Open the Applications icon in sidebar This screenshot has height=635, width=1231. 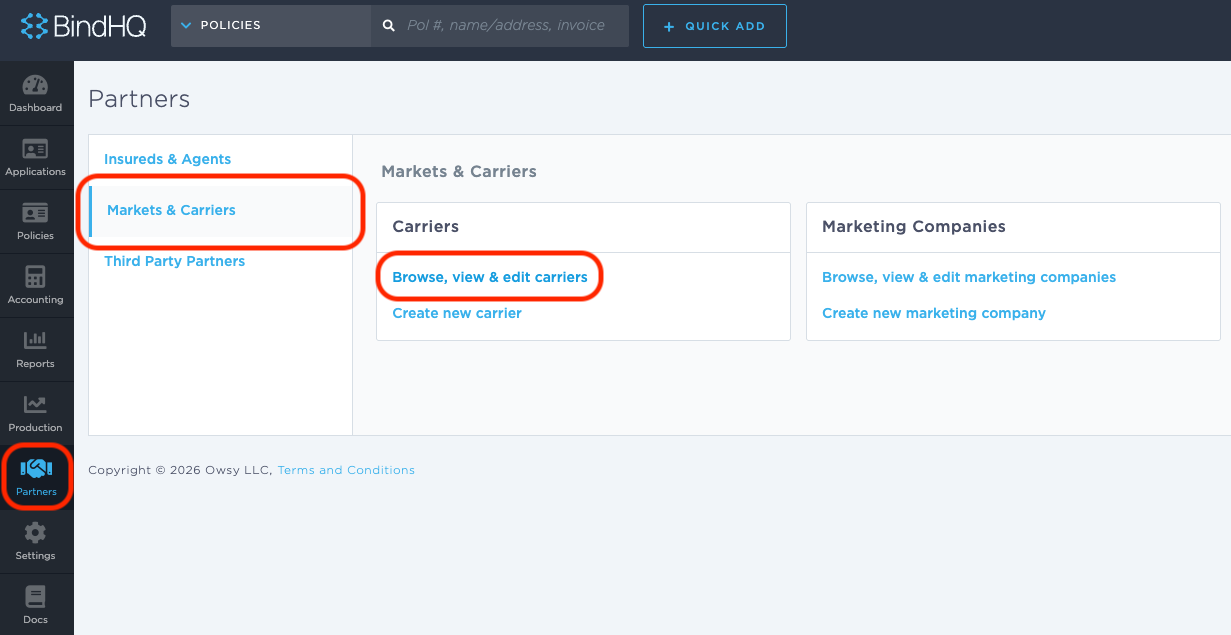click(x=35, y=150)
